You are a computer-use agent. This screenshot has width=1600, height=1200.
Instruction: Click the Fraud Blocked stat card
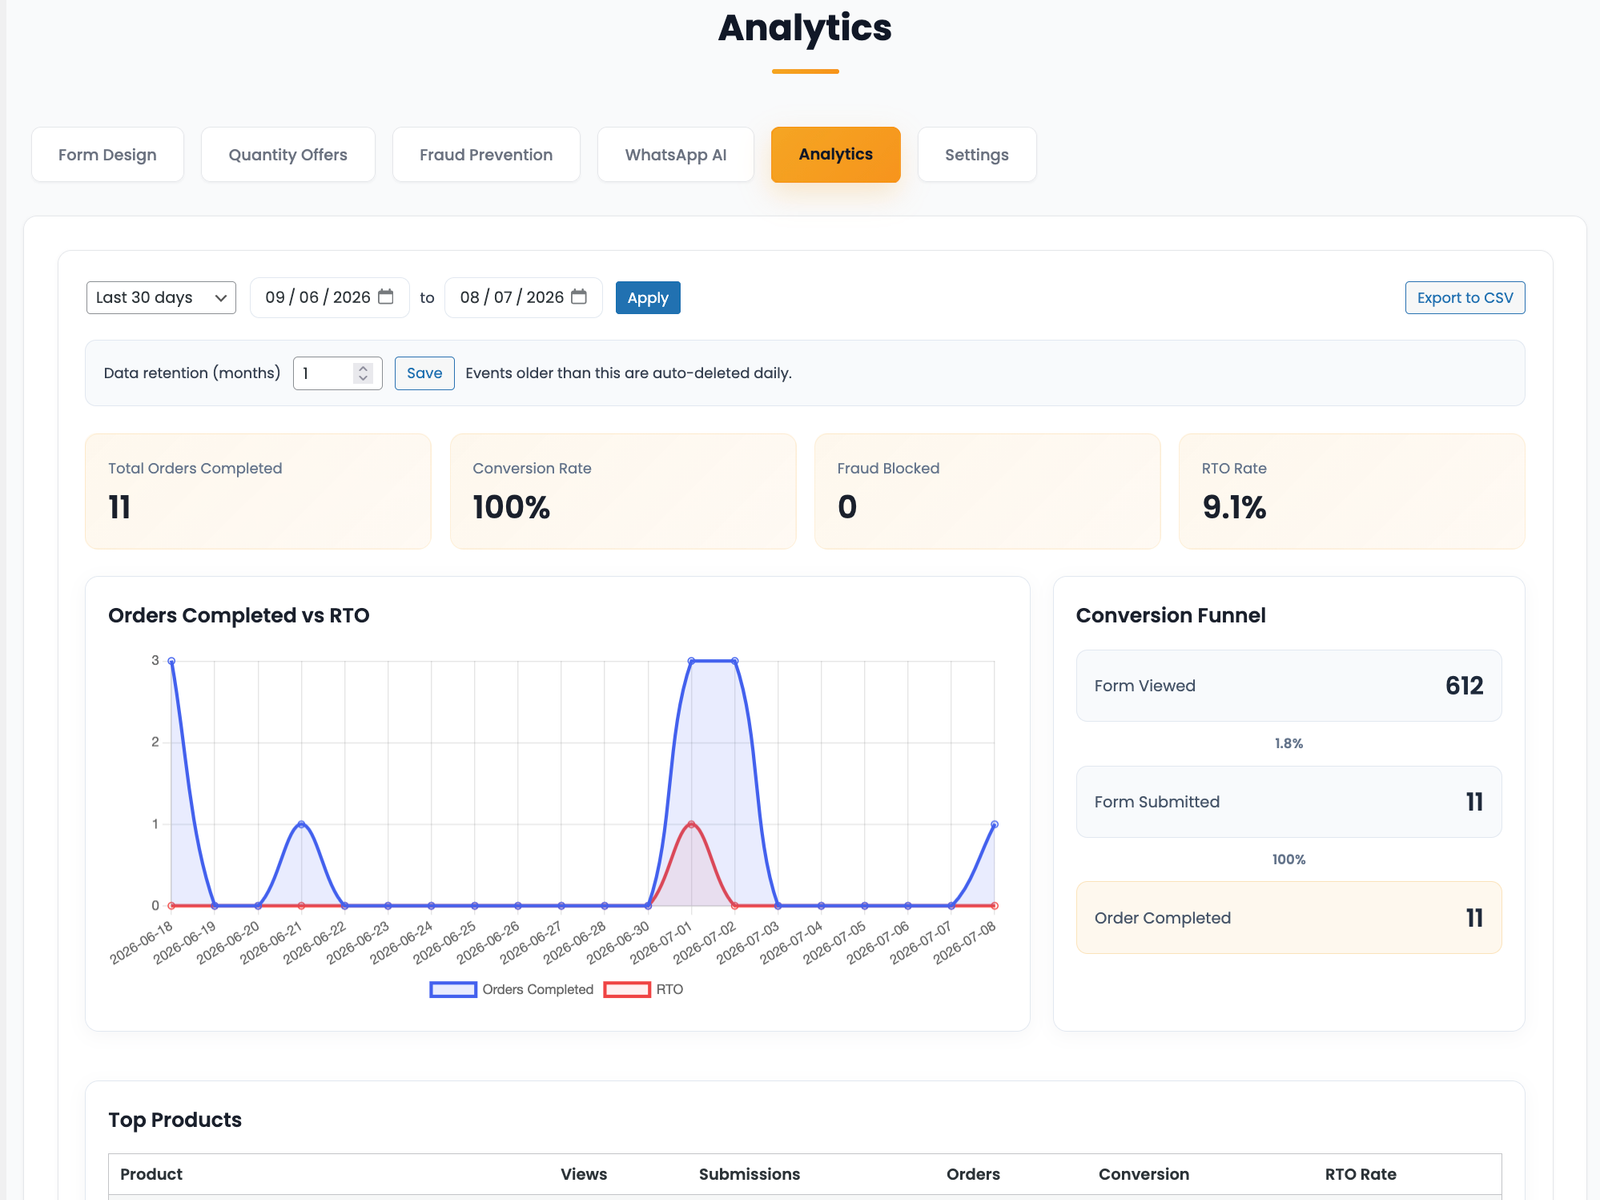(988, 491)
